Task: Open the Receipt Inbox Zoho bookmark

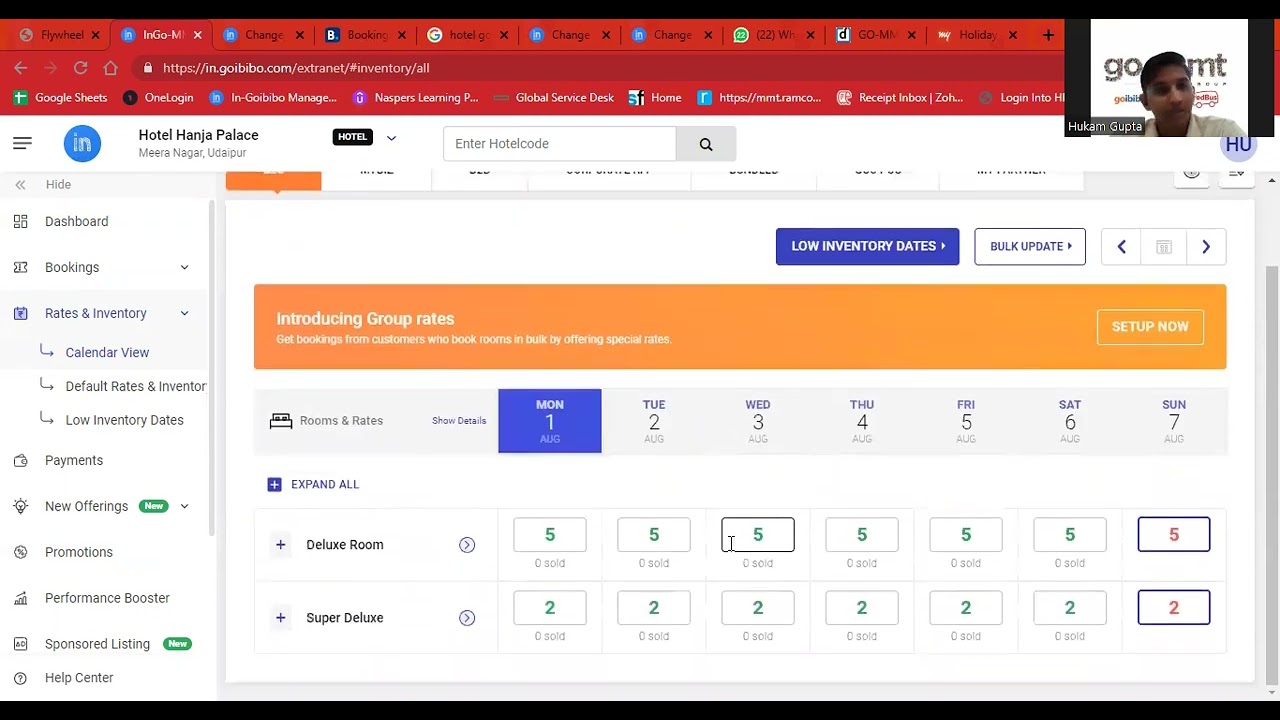Action: pyautogui.click(x=900, y=98)
